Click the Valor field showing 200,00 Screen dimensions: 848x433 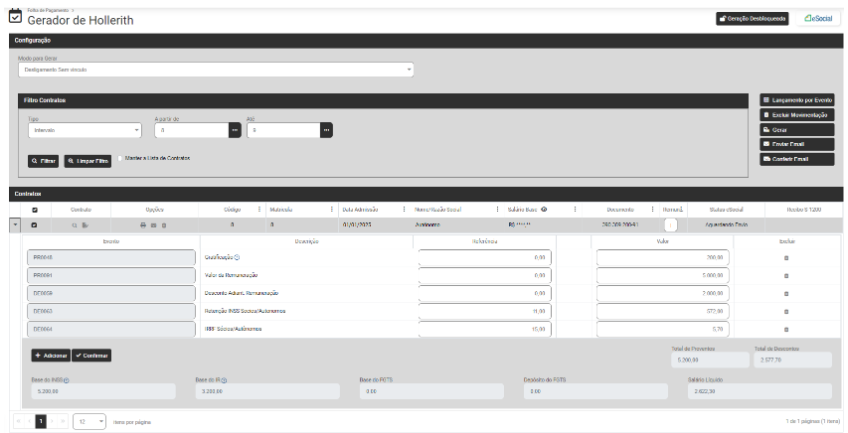pos(662,258)
